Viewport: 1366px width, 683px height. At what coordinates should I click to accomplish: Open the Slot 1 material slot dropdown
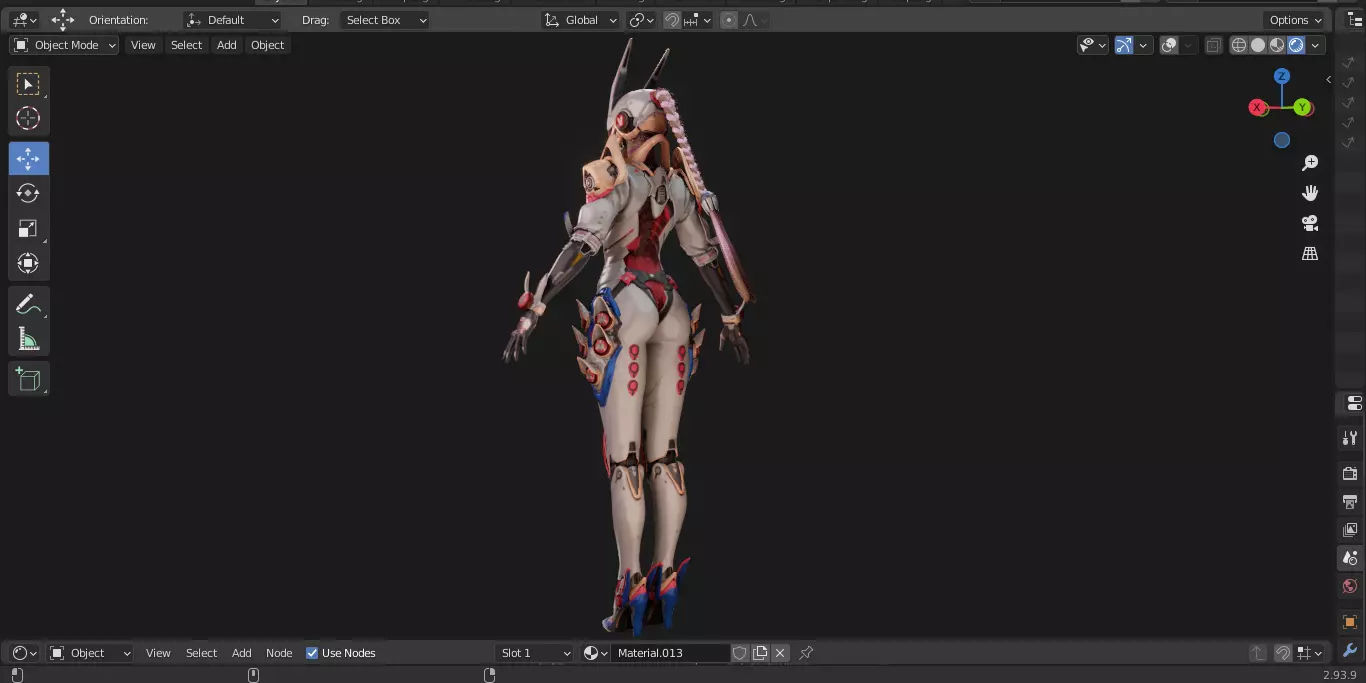tap(535, 653)
